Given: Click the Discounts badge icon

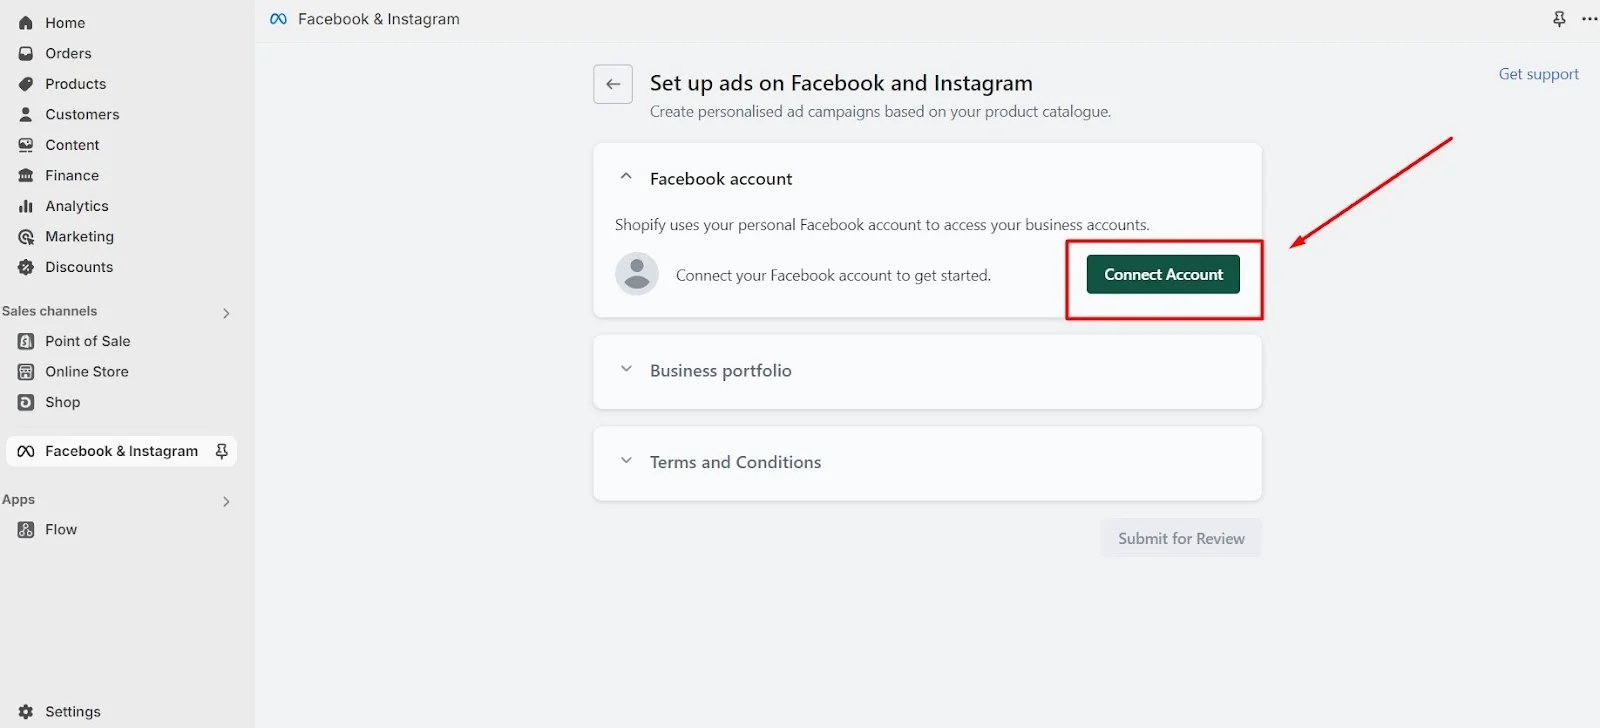Looking at the screenshot, I should (x=26, y=267).
